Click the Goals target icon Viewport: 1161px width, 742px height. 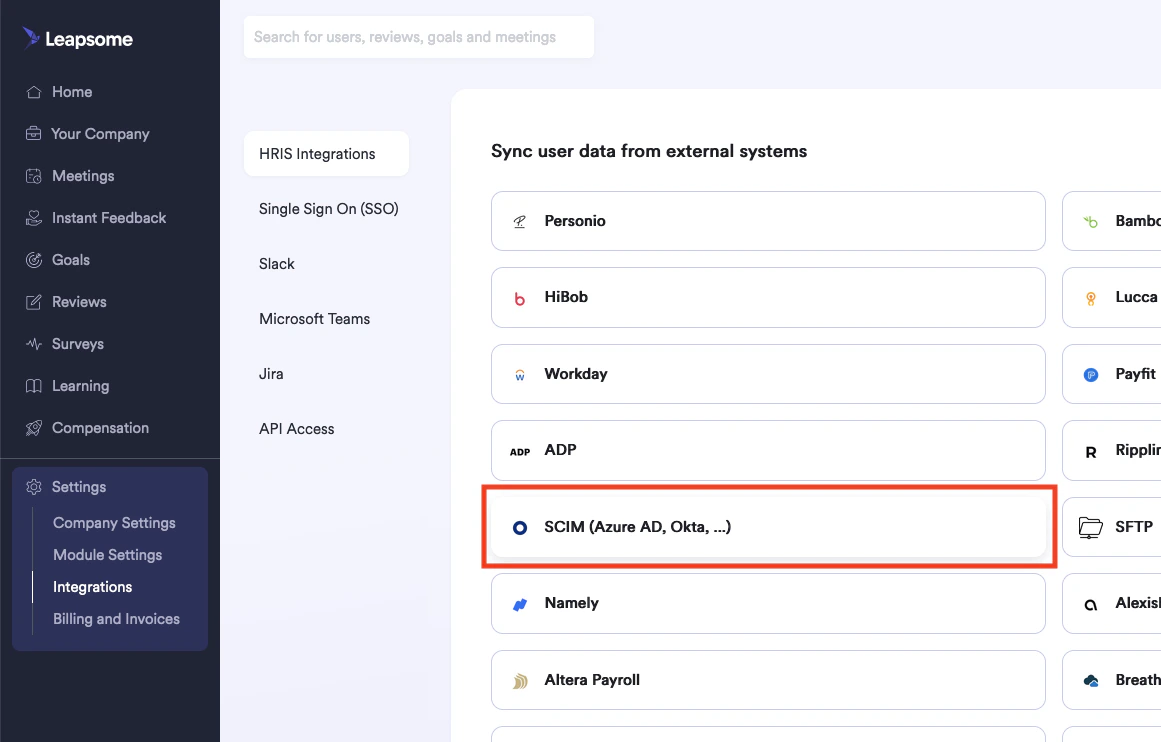coord(33,260)
